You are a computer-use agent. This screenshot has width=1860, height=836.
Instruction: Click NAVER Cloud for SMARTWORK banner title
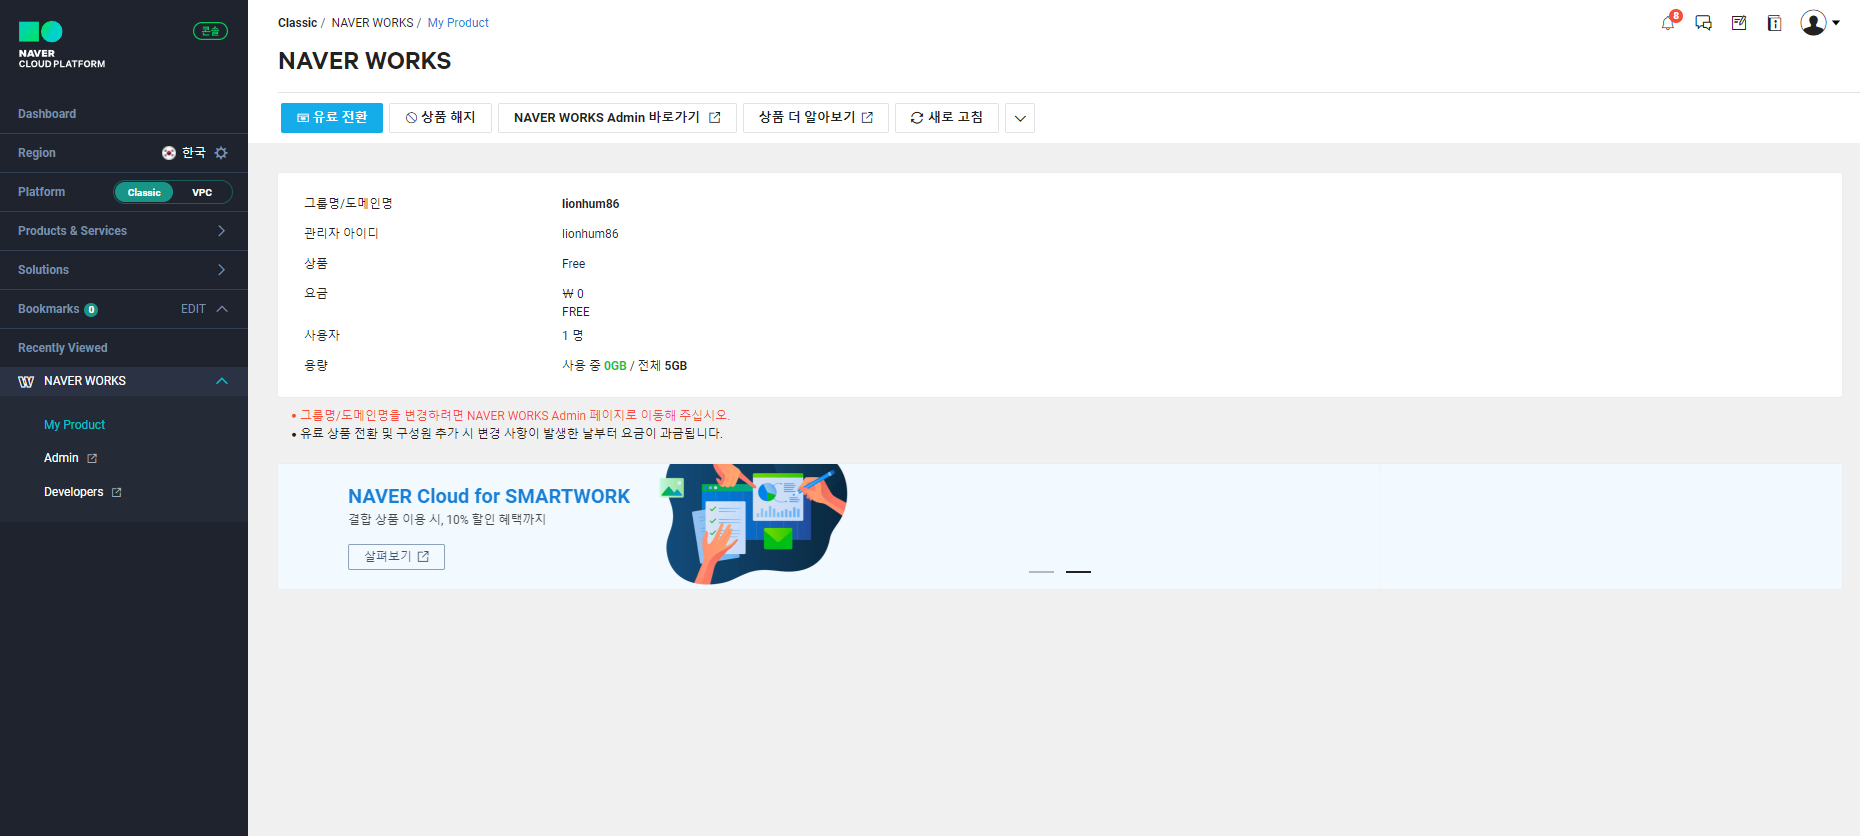click(x=489, y=496)
